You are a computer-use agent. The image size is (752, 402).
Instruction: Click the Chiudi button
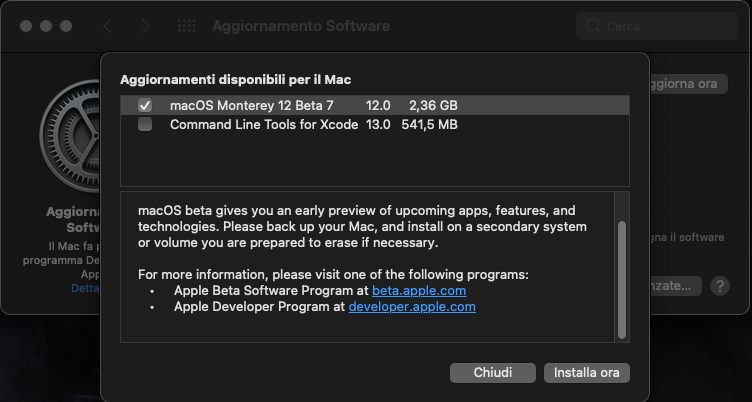click(x=493, y=373)
